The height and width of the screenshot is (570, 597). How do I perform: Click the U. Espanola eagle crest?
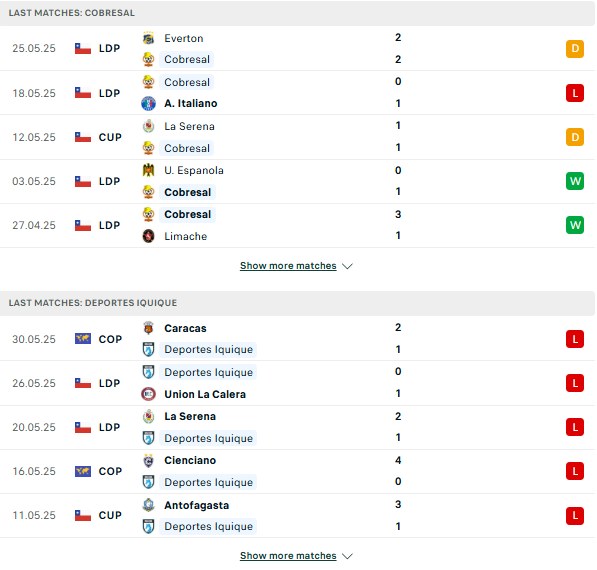click(x=148, y=170)
